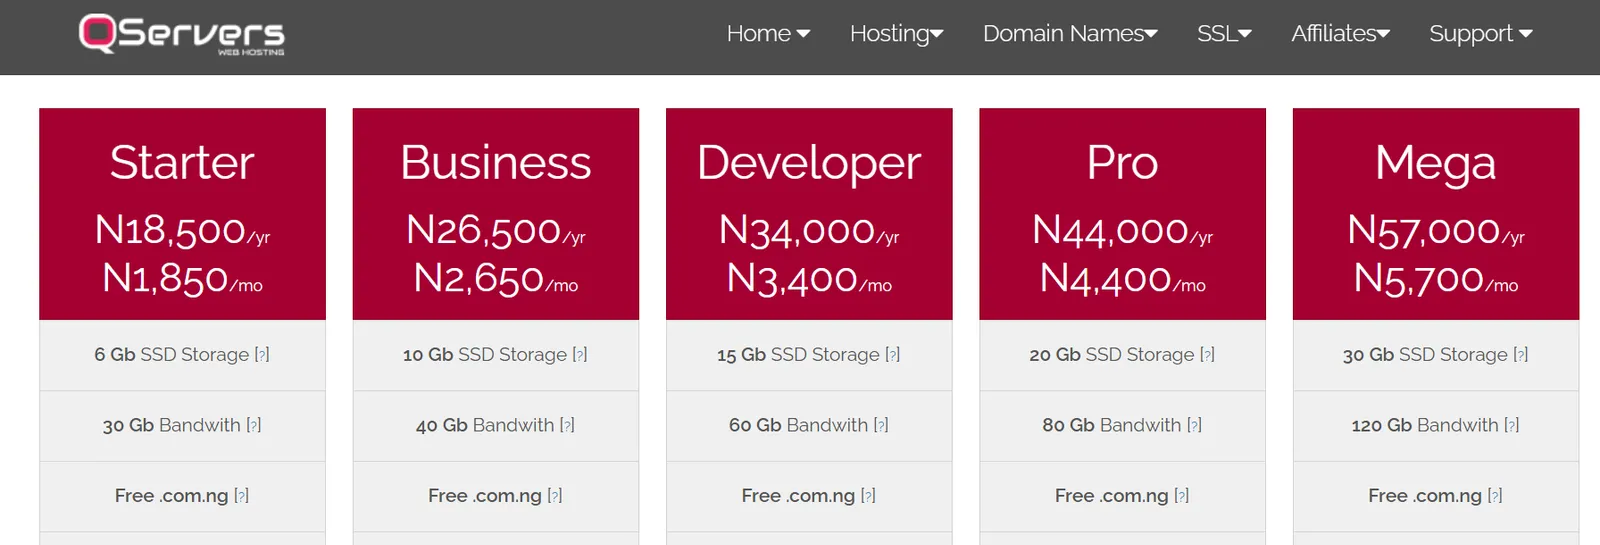Show help for Developer Free .com.ng
The width and height of the screenshot is (1600, 545).
tap(868, 496)
